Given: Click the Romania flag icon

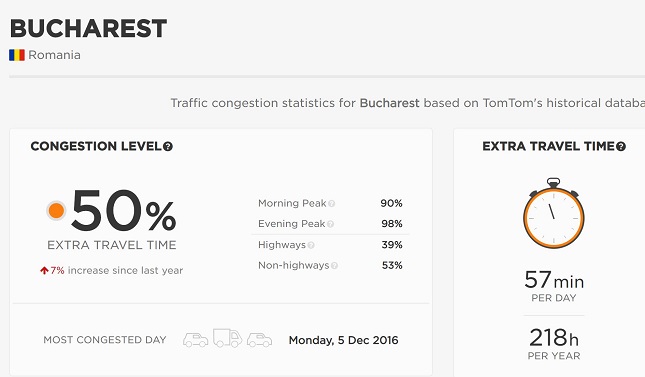Looking at the screenshot, I should point(17,55).
